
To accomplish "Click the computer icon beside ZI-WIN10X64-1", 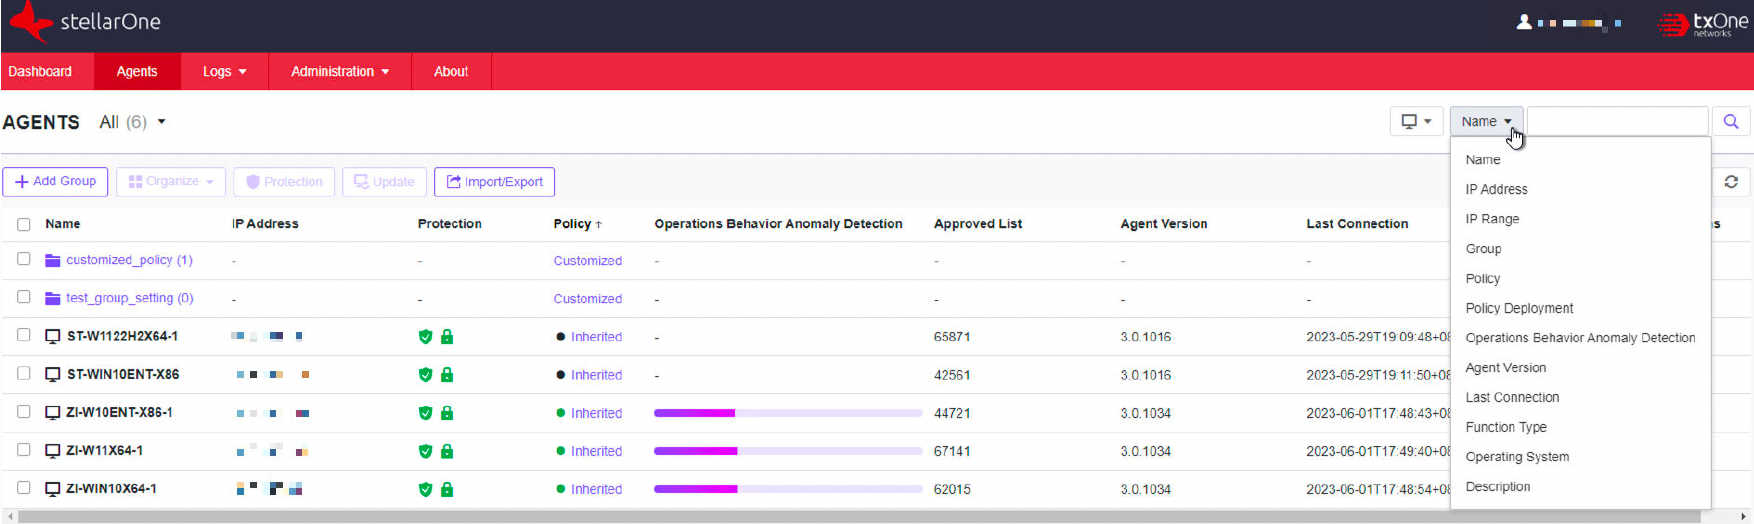I will (53, 489).
